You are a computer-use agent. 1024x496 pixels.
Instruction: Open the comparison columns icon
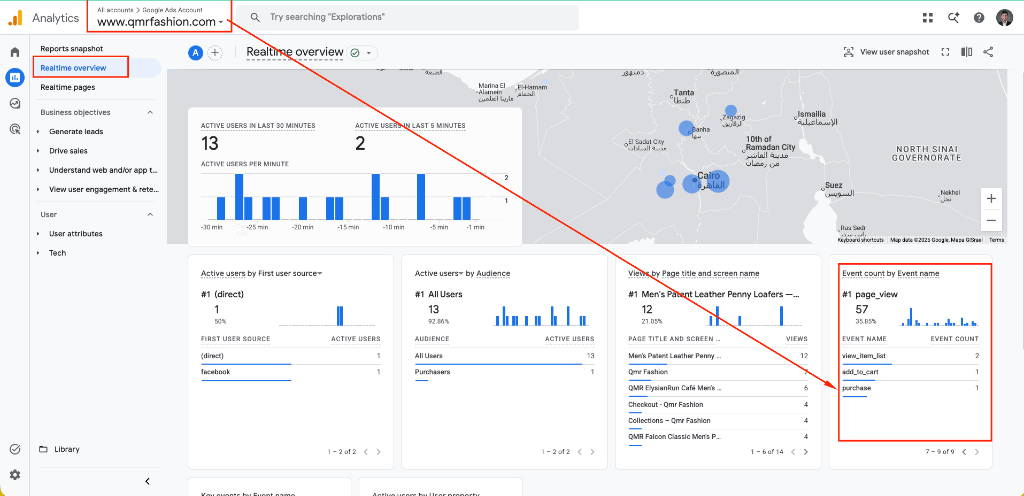click(x=967, y=52)
